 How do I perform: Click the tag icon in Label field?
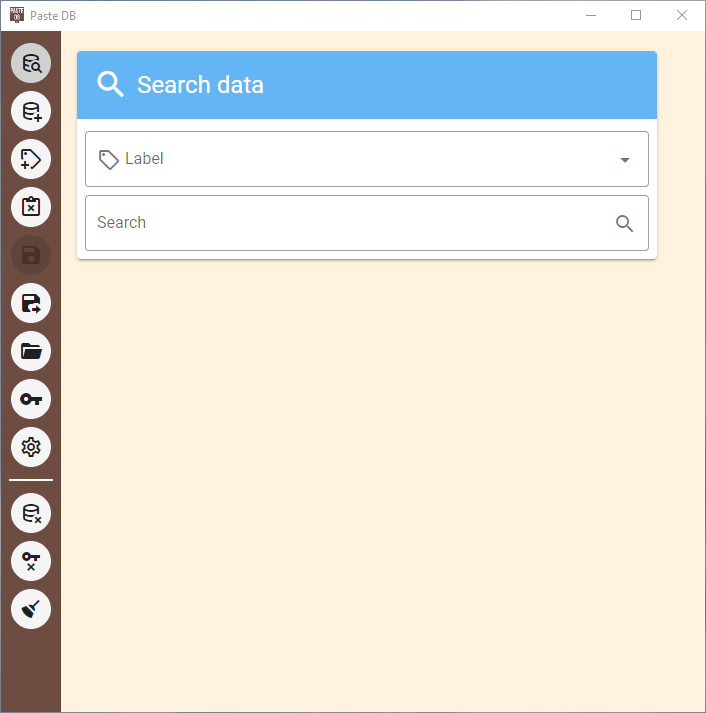109,160
